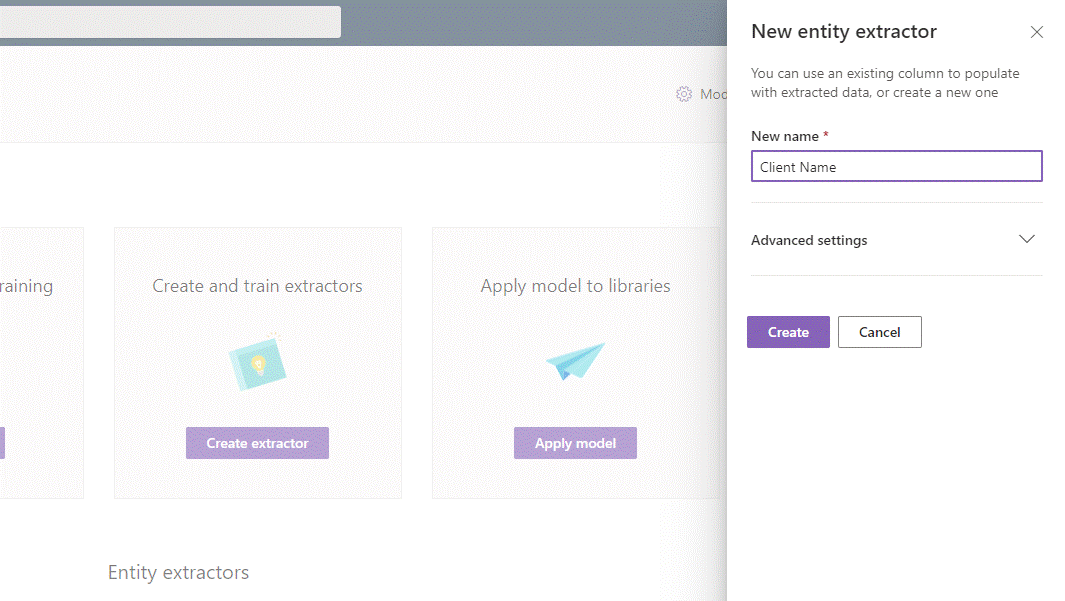Select the Create and train extractors heading
Viewport: 1065px width, 601px height.
[x=257, y=286]
